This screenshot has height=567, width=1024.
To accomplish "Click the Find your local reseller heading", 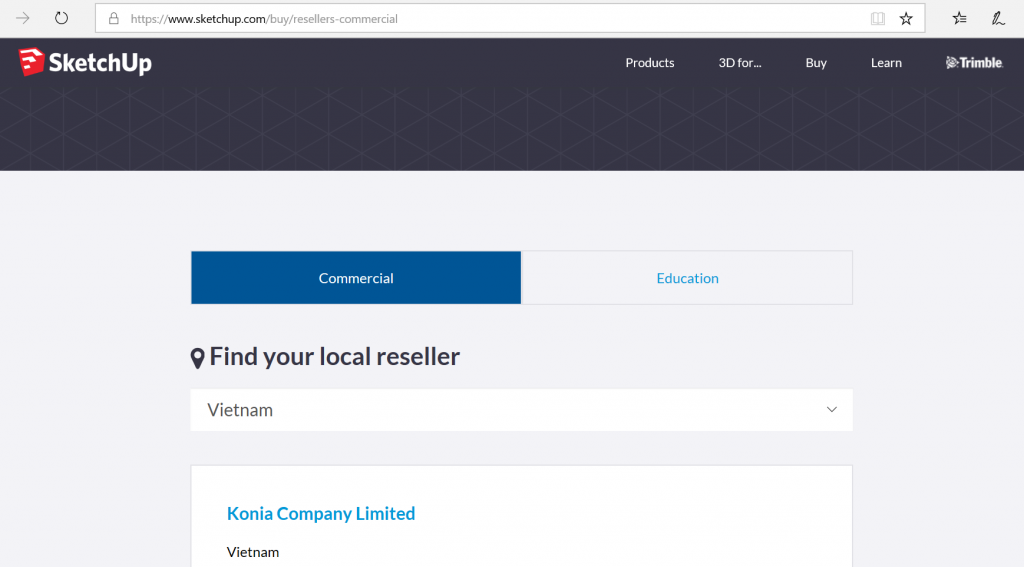I will (334, 357).
